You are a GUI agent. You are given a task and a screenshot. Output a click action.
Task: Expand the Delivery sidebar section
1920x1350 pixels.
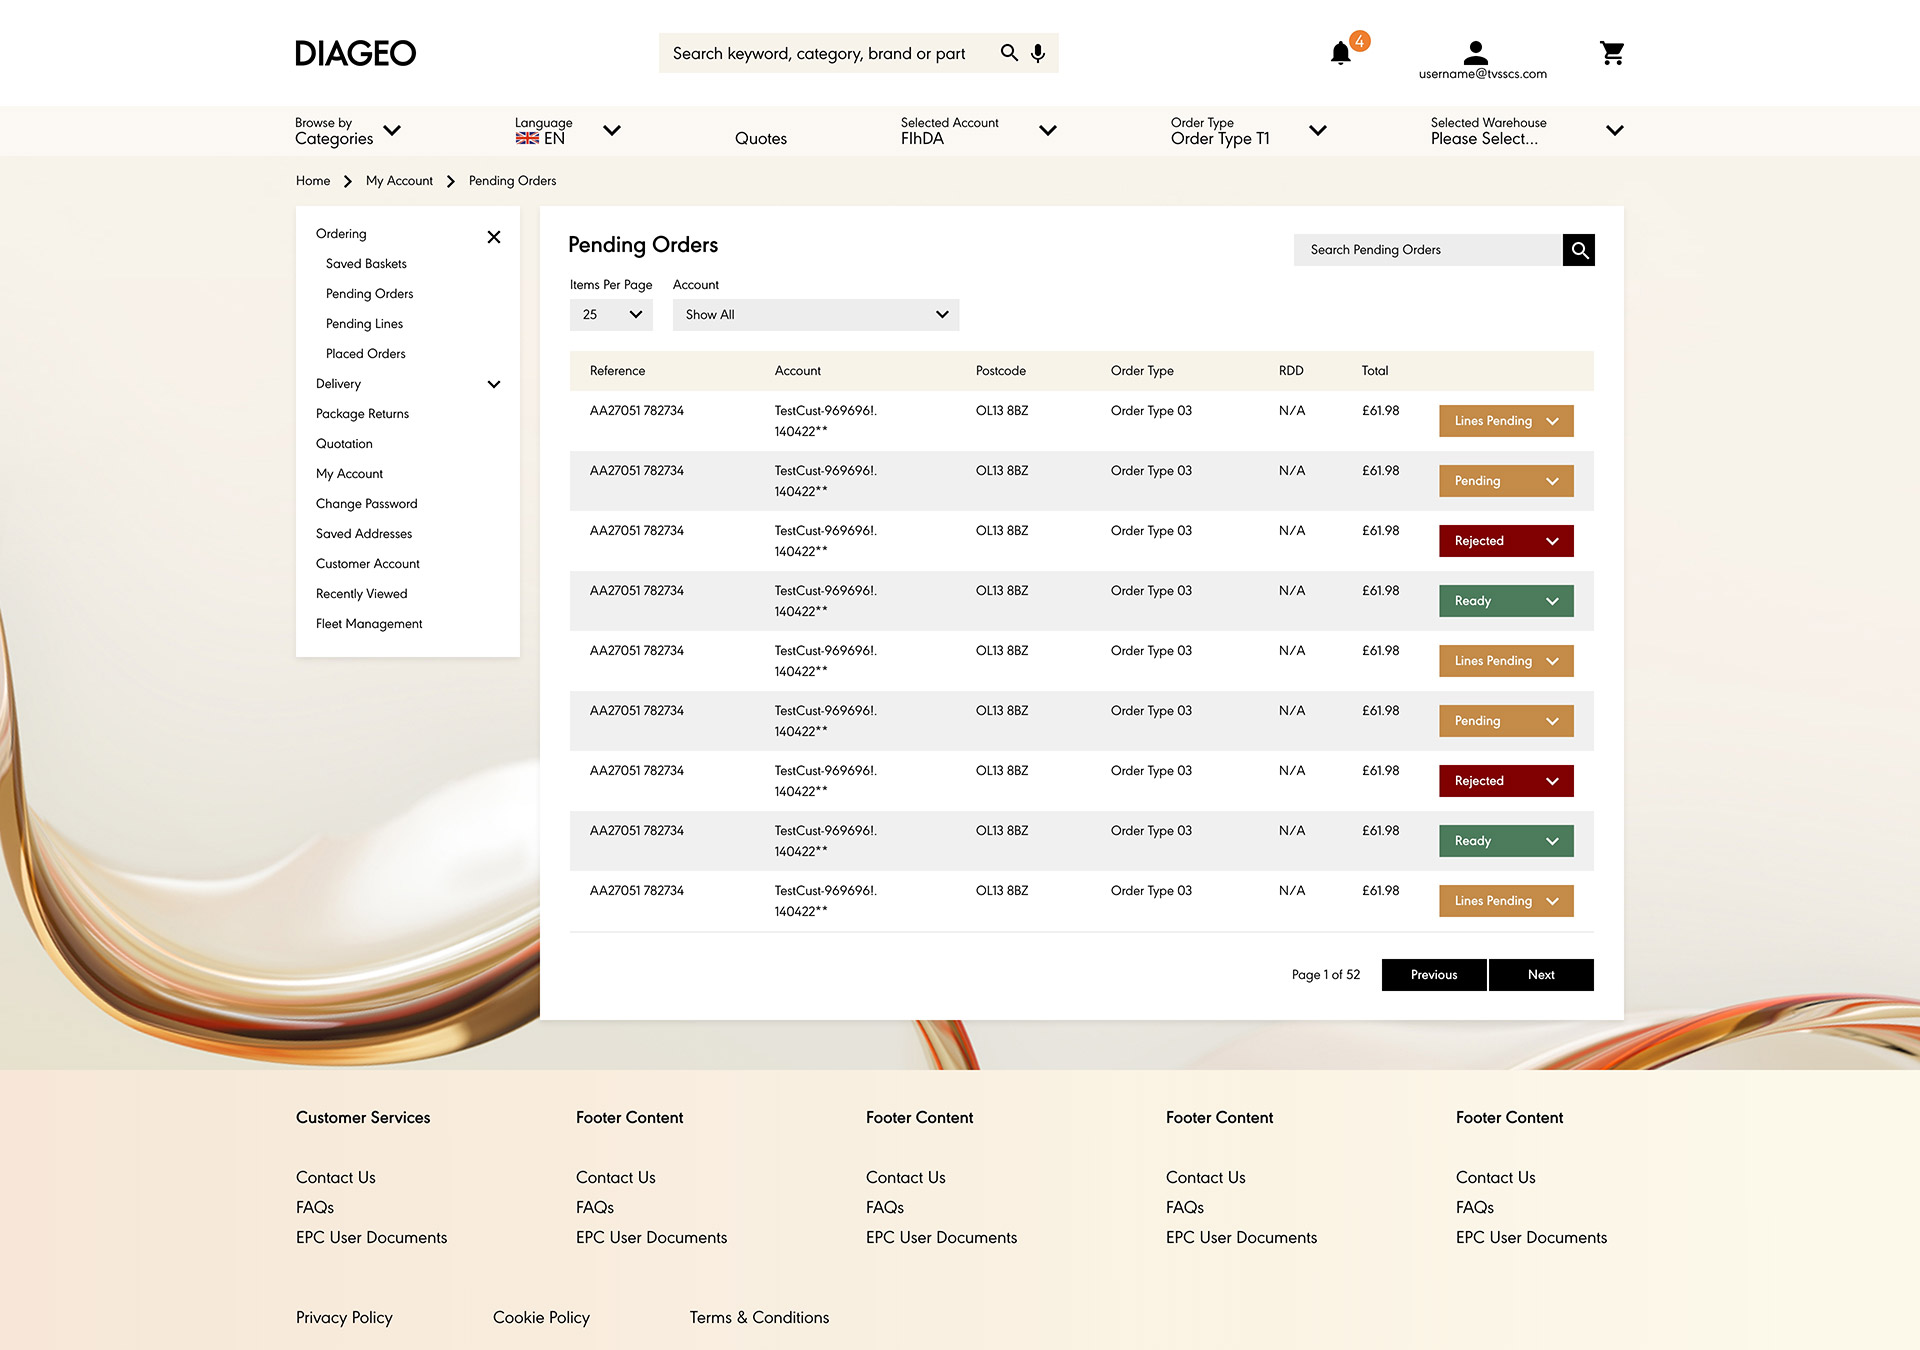pyautogui.click(x=494, y=384)
